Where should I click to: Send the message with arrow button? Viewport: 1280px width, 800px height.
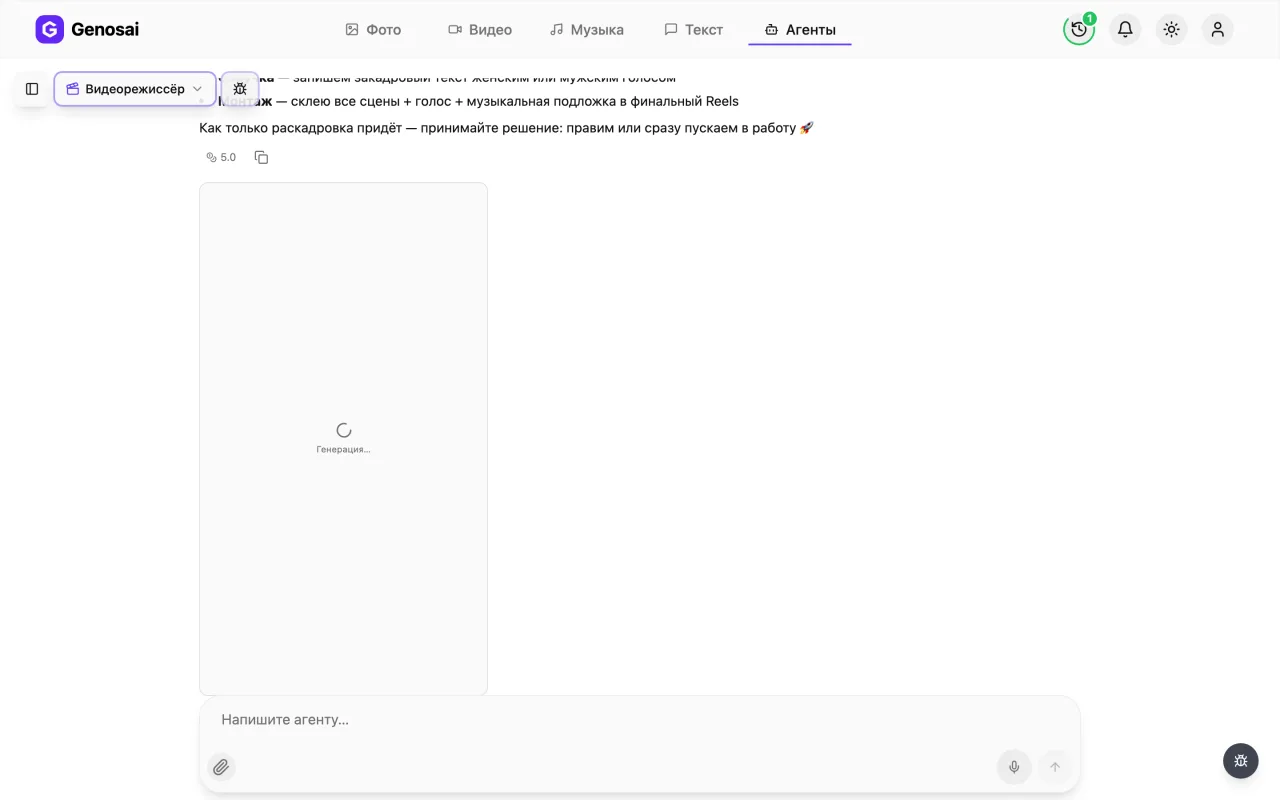1054,767
